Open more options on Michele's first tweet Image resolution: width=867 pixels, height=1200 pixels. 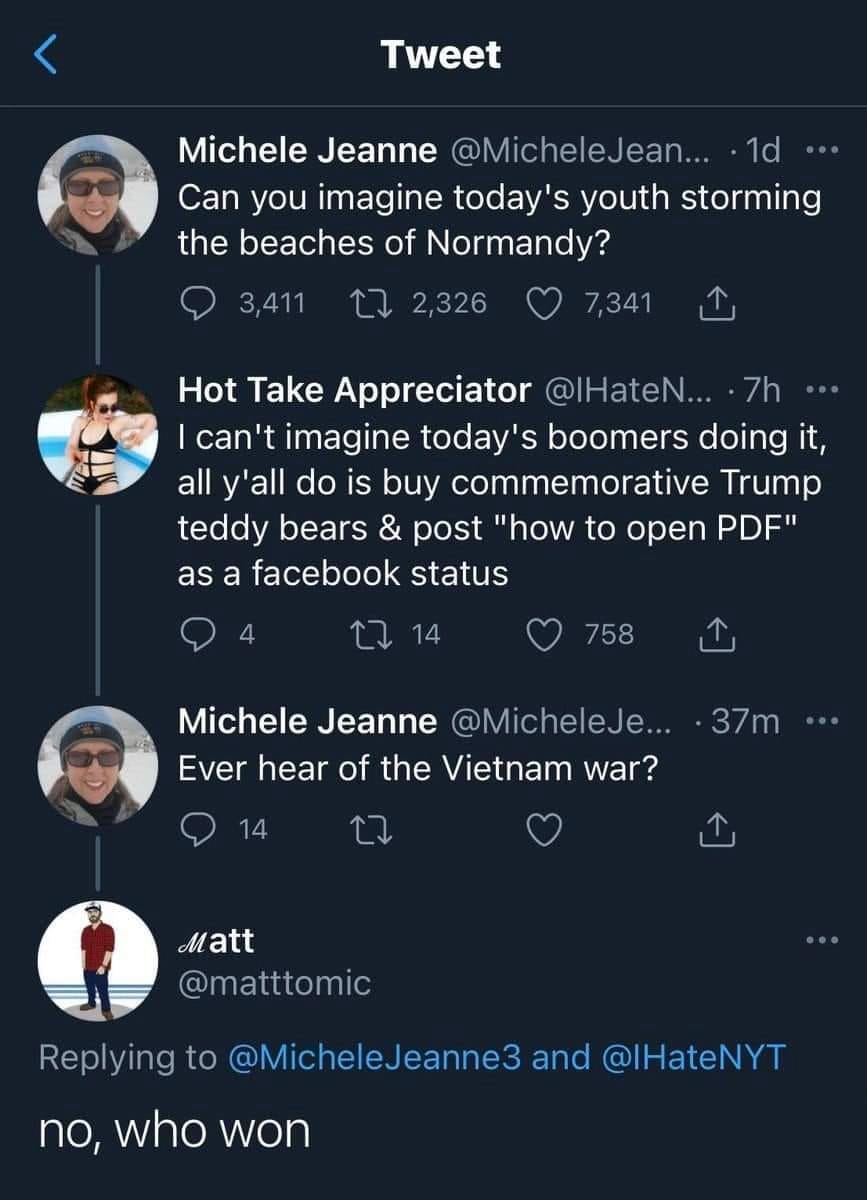(x=820, y=152)
